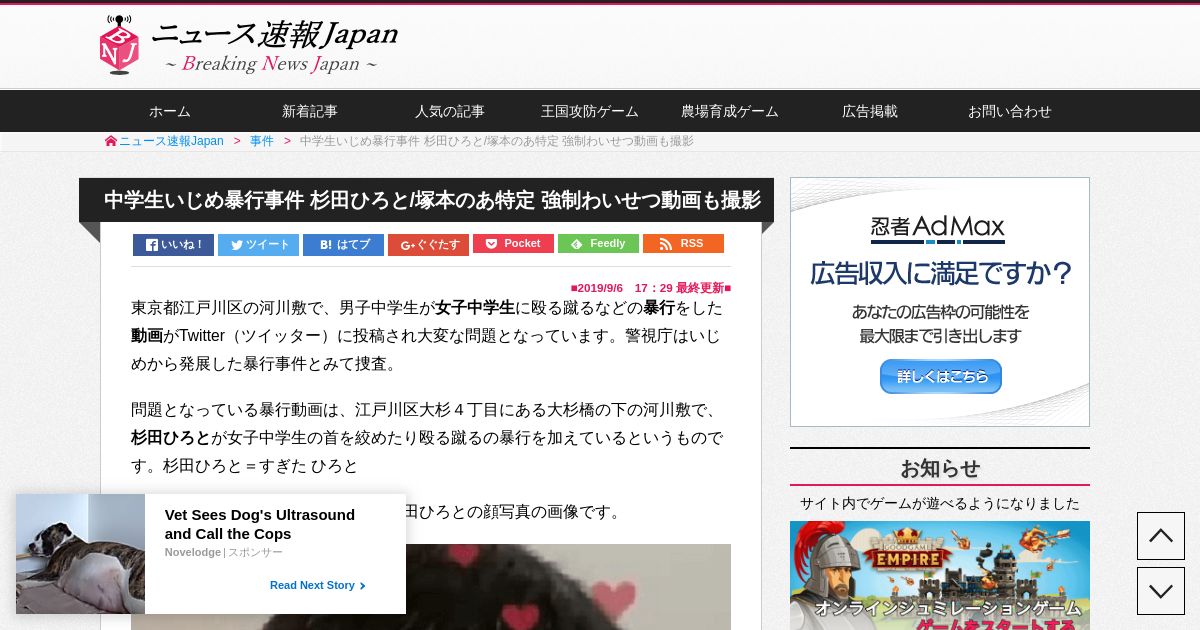Share with Google+ ぐぐたす button
The width and height of the screenshot is (1200, 630).
[428, 245]
